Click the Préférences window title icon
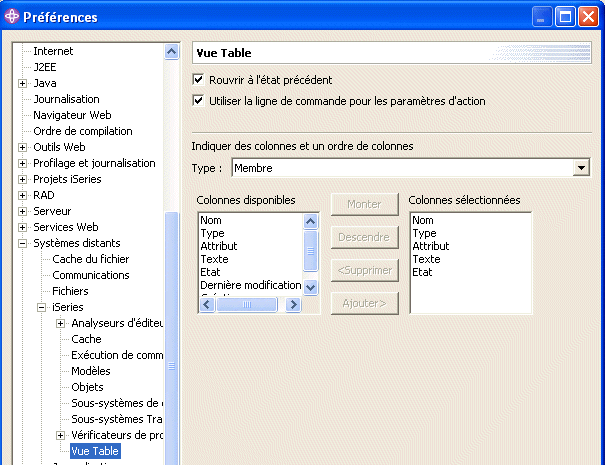The height and width of the screenshot is (465, 605). 12,16
